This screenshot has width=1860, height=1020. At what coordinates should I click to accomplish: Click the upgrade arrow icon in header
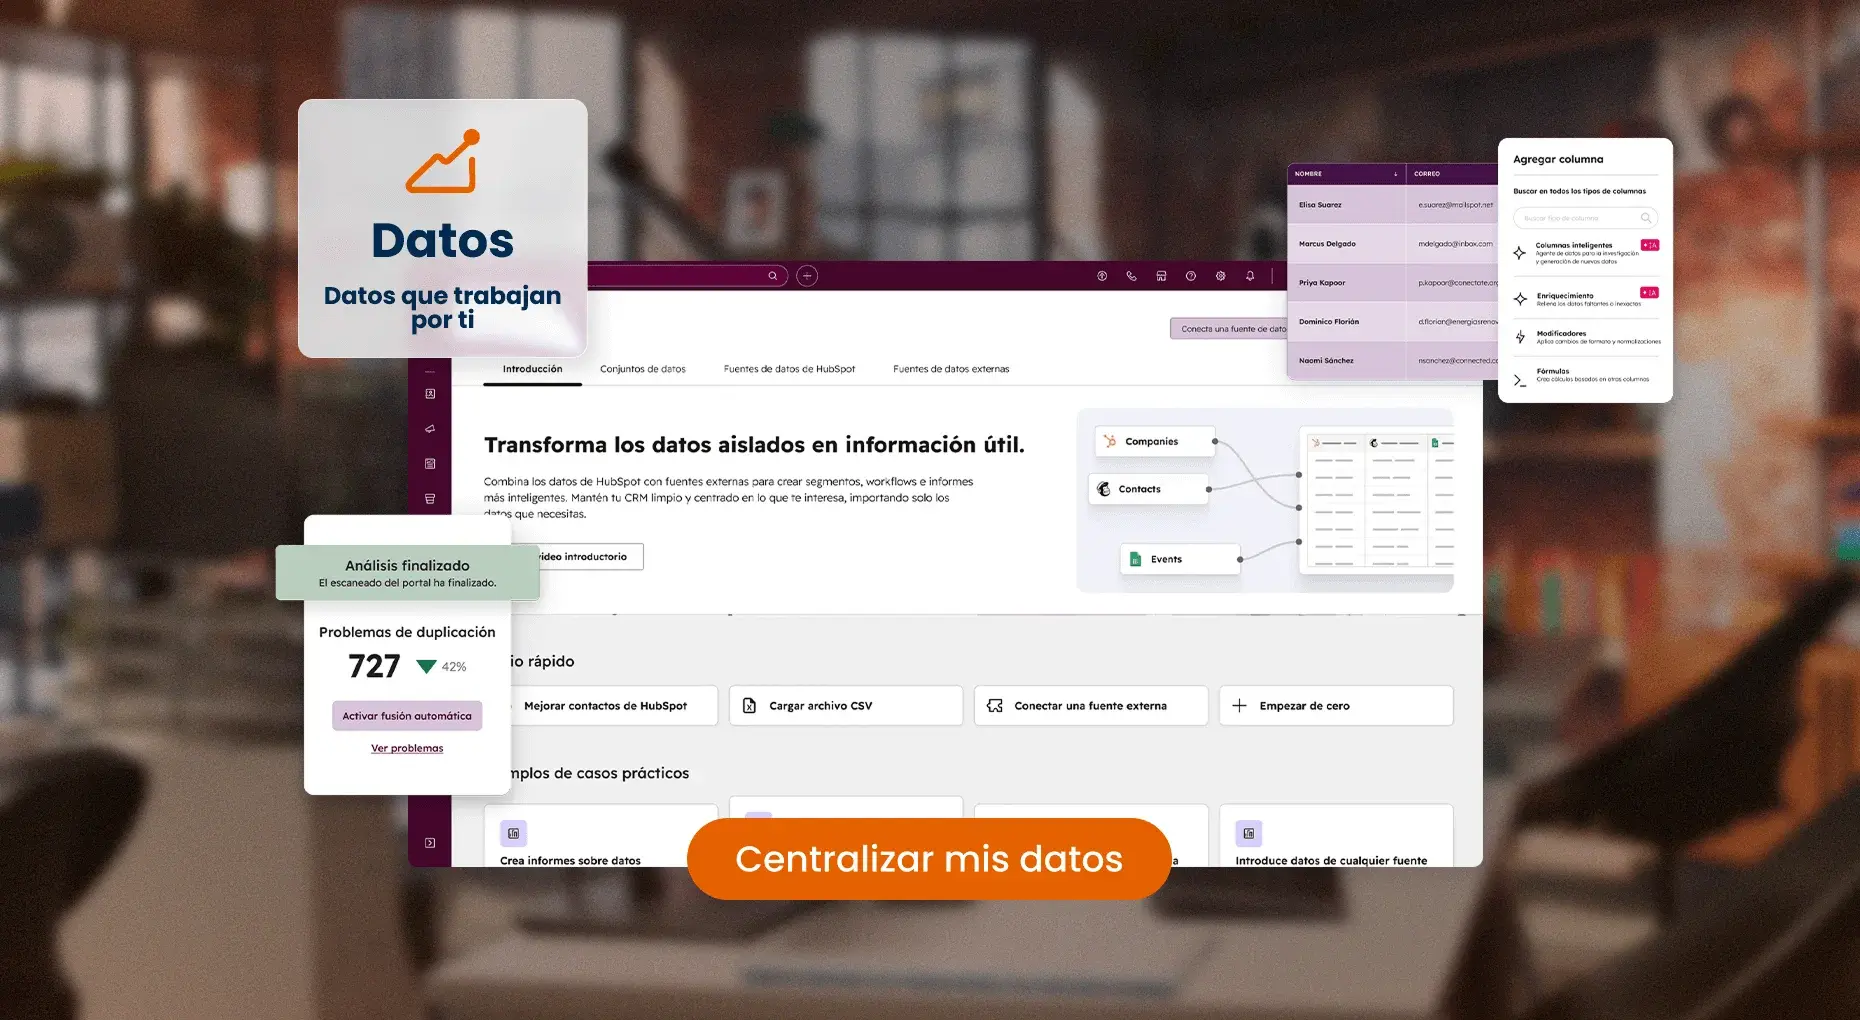1102,276
